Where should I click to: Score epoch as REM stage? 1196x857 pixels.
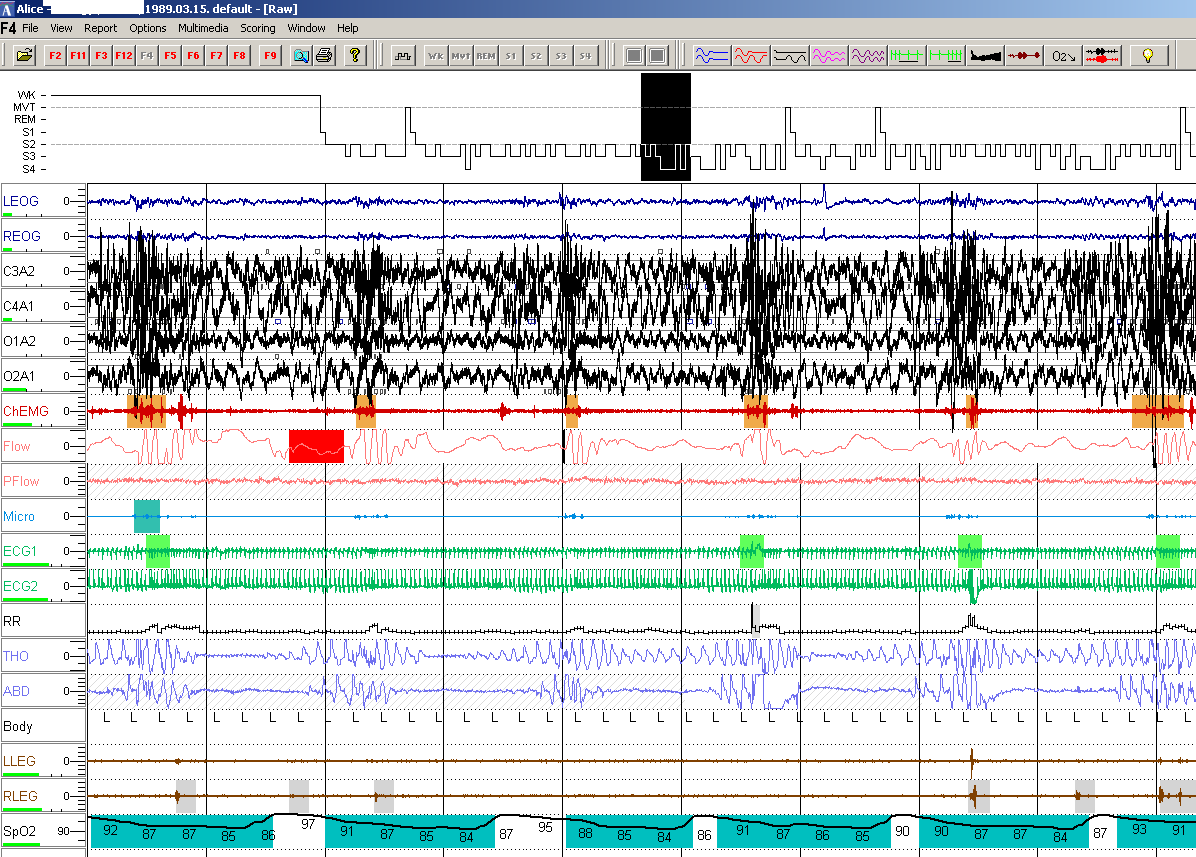point(486,56)
